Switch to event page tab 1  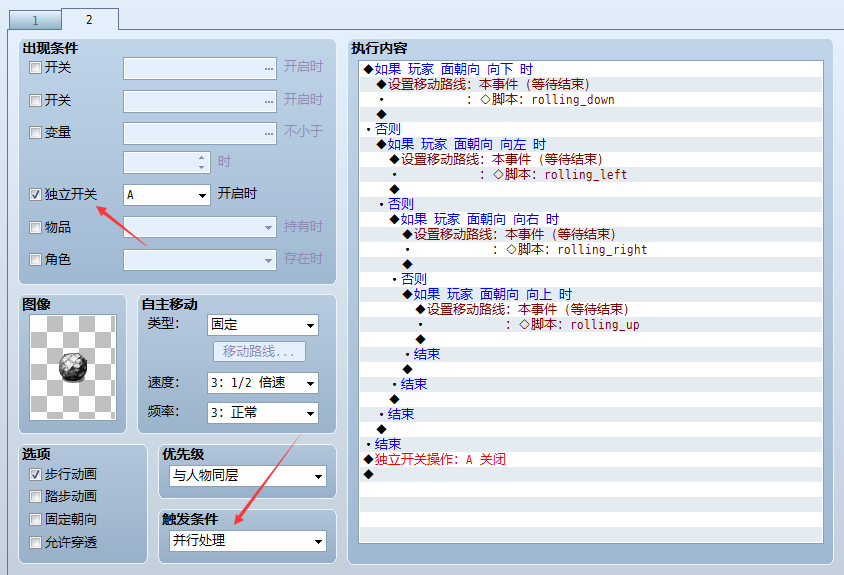35,20
